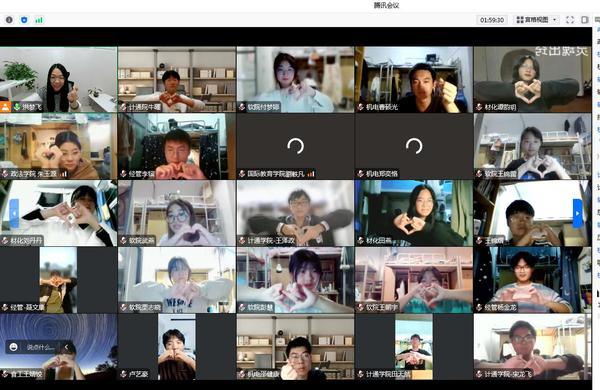Select the 经管杨金龙 video tile

click(533, 280)
